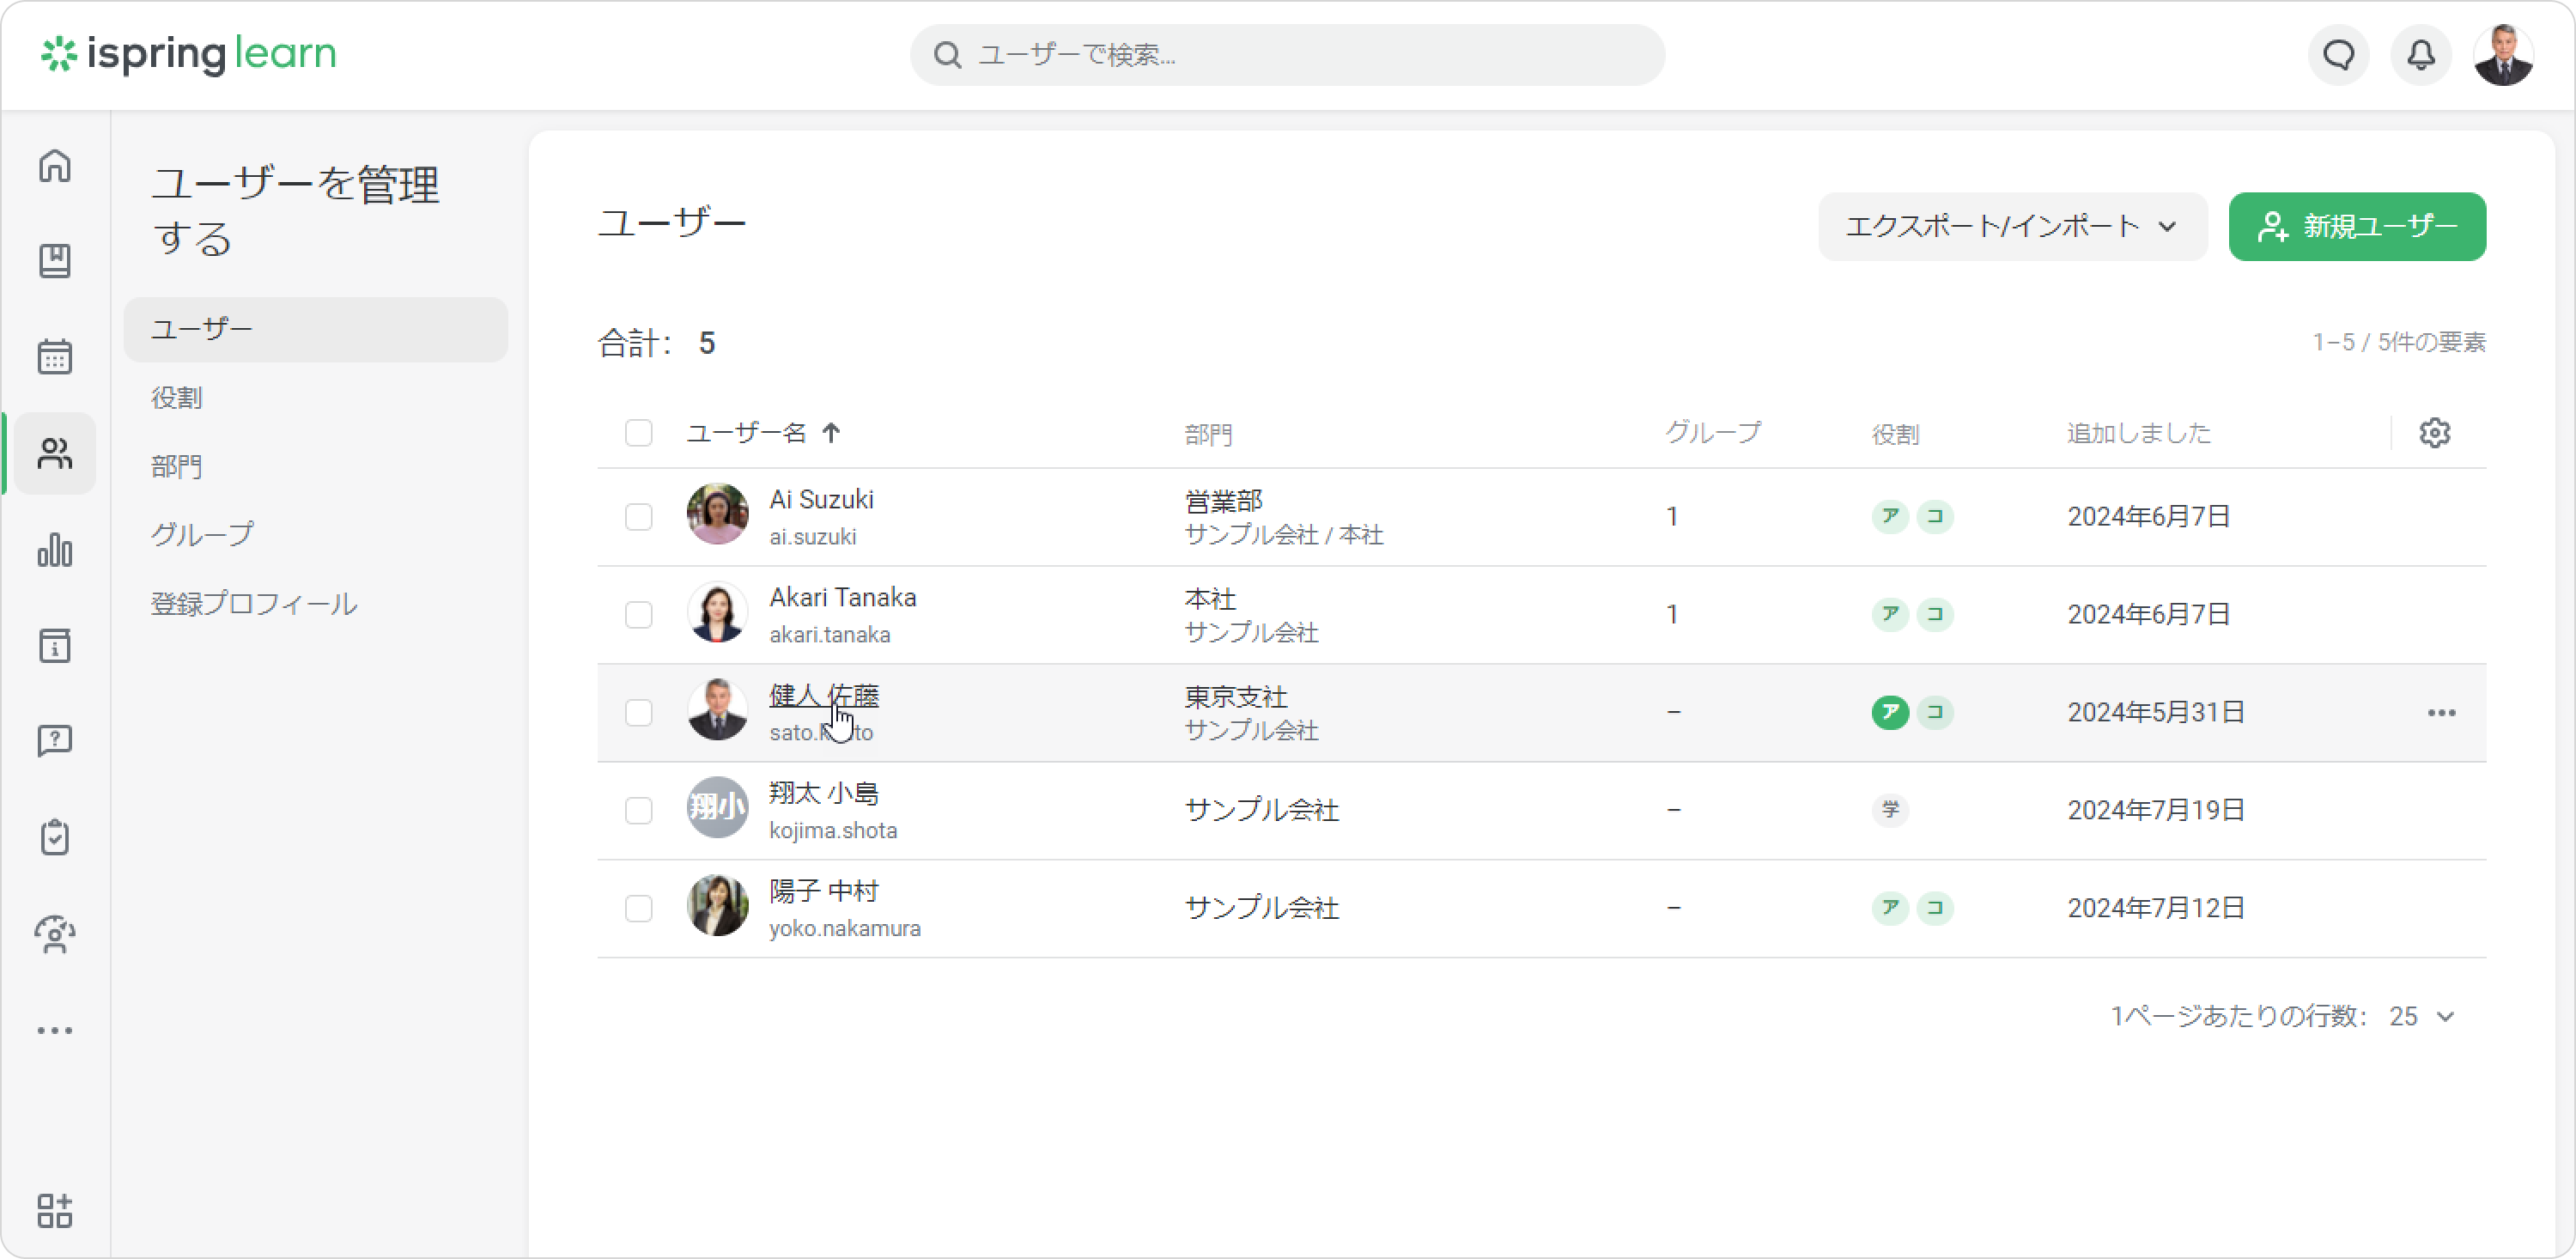Toggle the select-all header checkbox
Viewport: 2576px width, 1259px height.
coord(638,433)
